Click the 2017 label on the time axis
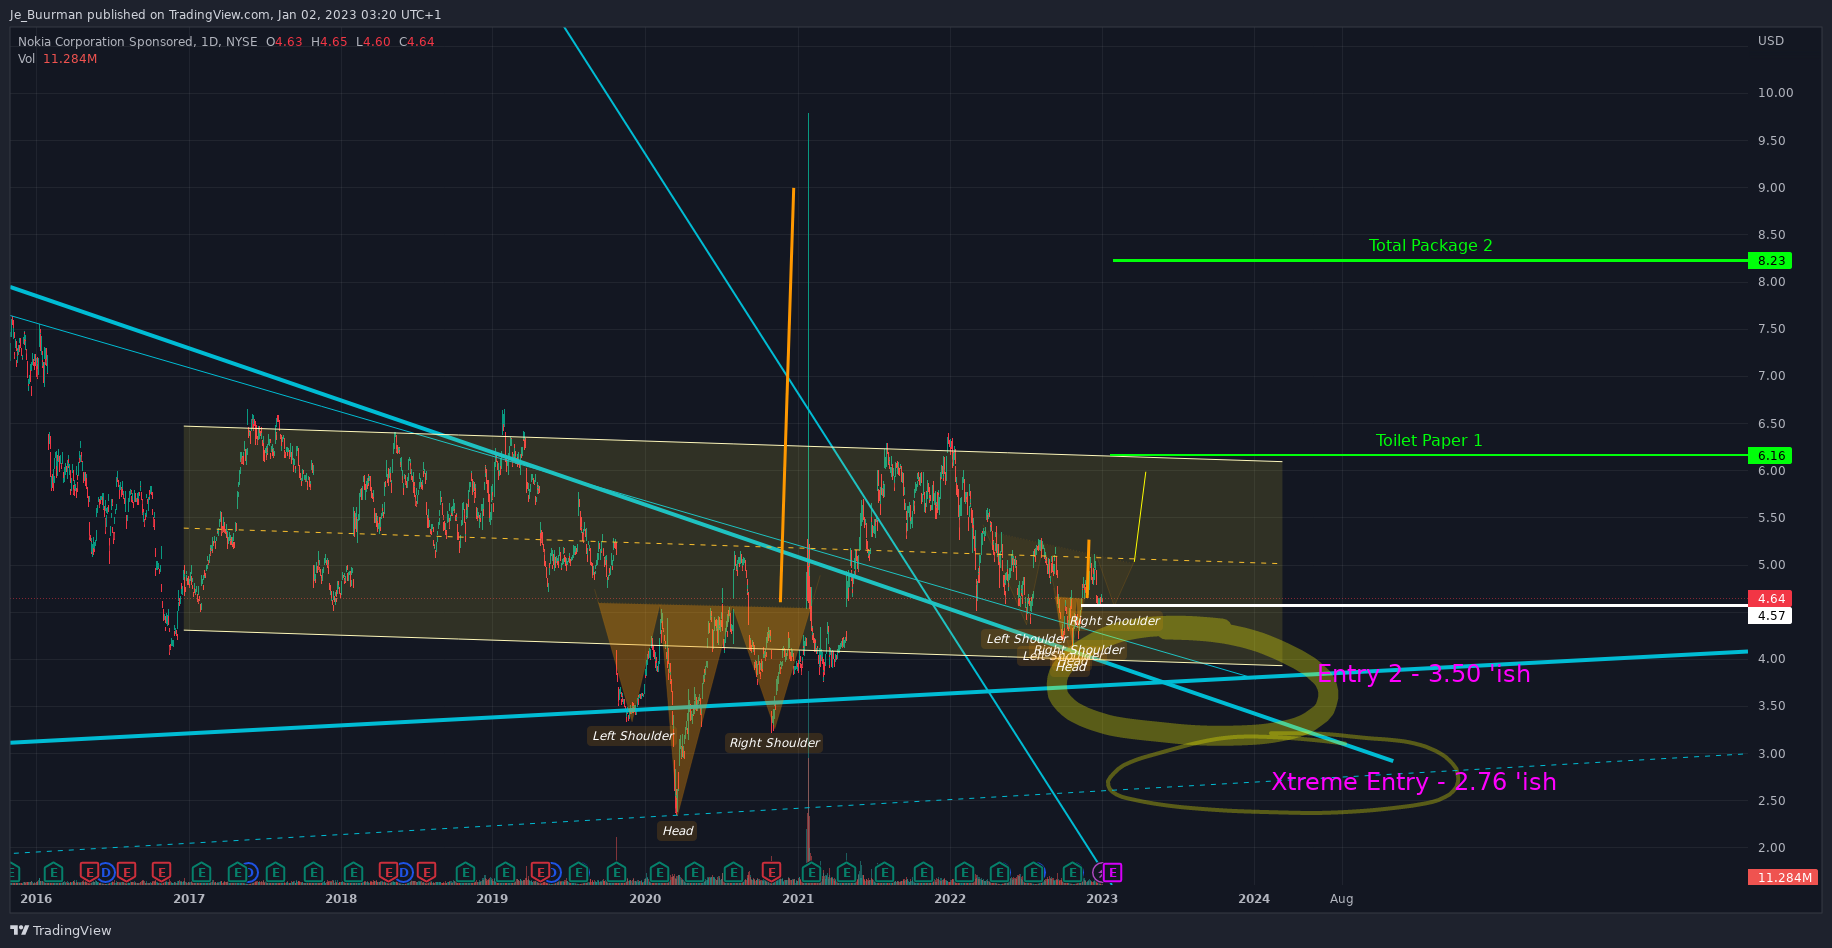 pos(189,899)
